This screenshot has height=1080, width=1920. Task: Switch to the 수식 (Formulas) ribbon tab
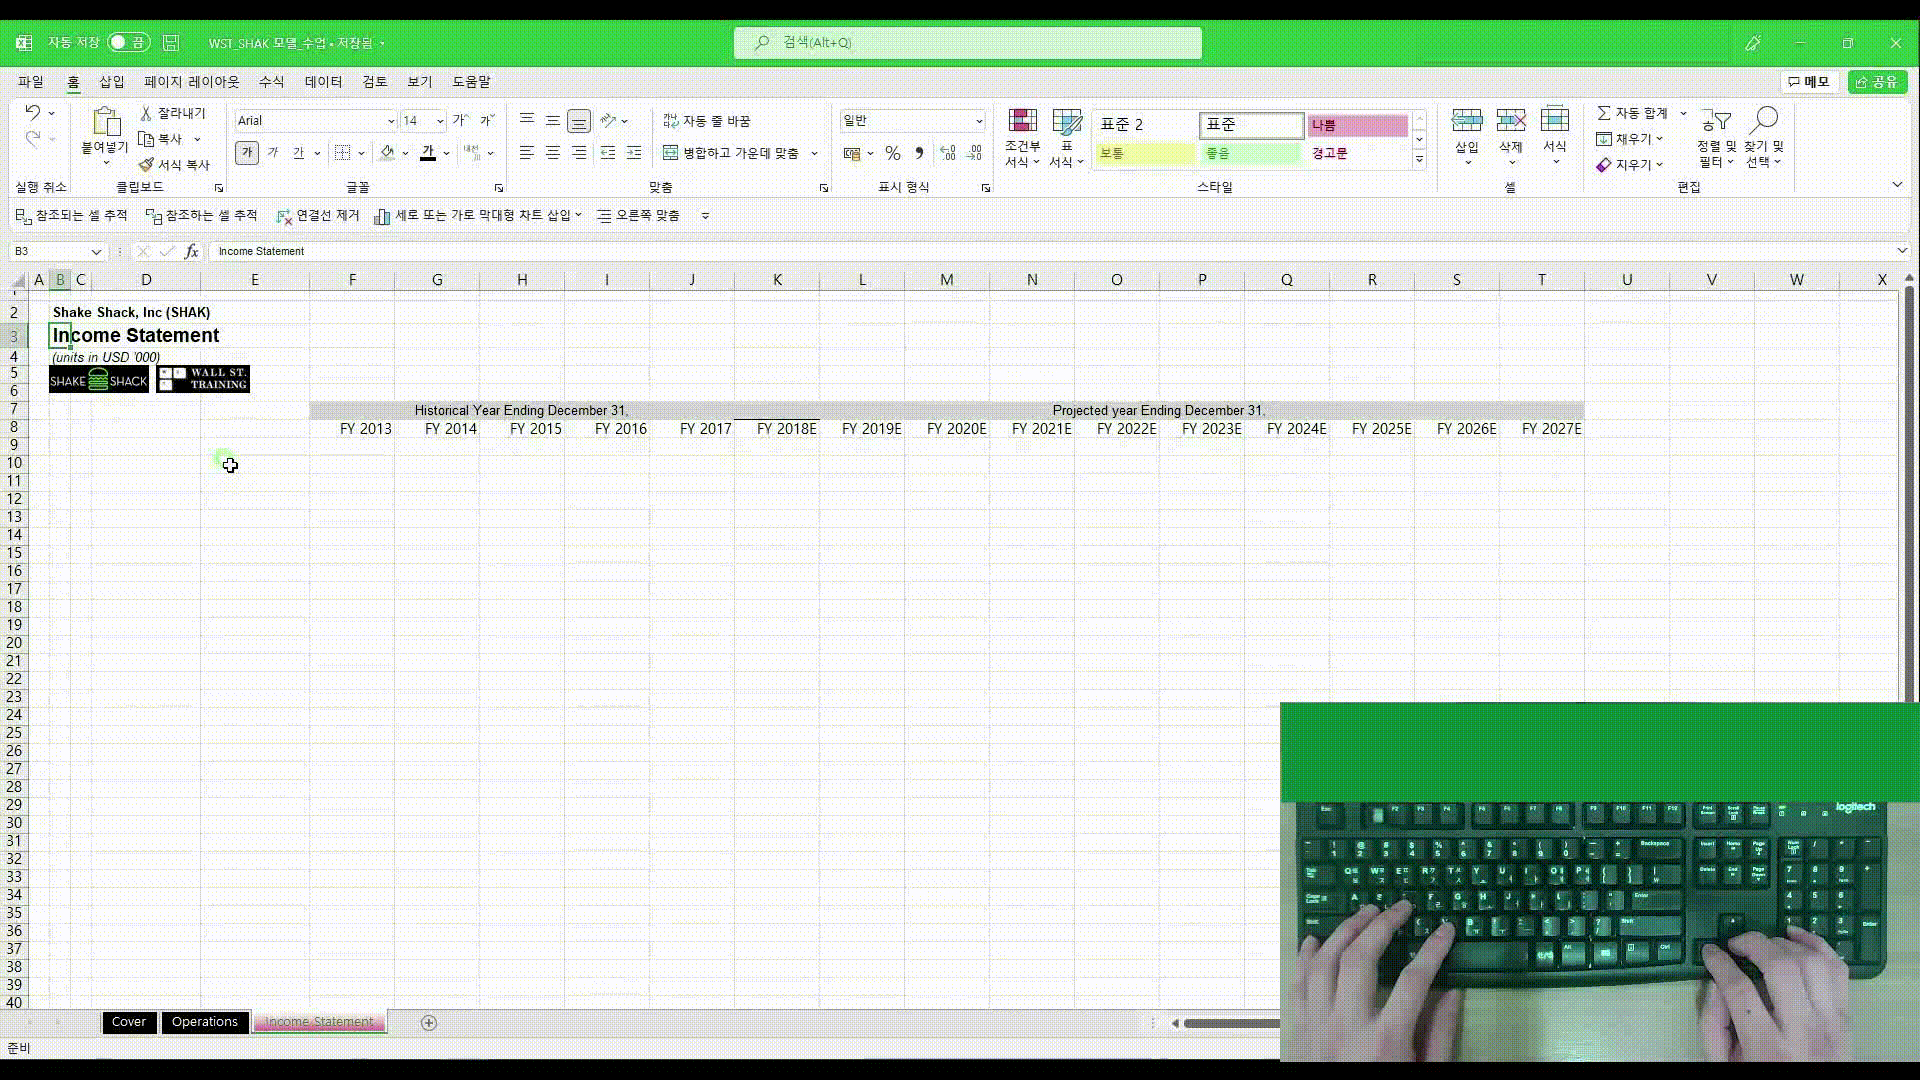(272, 81)
